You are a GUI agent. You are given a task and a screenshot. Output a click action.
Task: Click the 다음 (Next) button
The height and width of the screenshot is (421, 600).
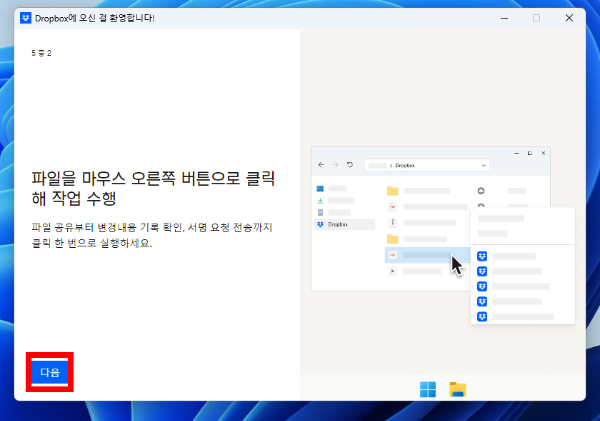50,372
